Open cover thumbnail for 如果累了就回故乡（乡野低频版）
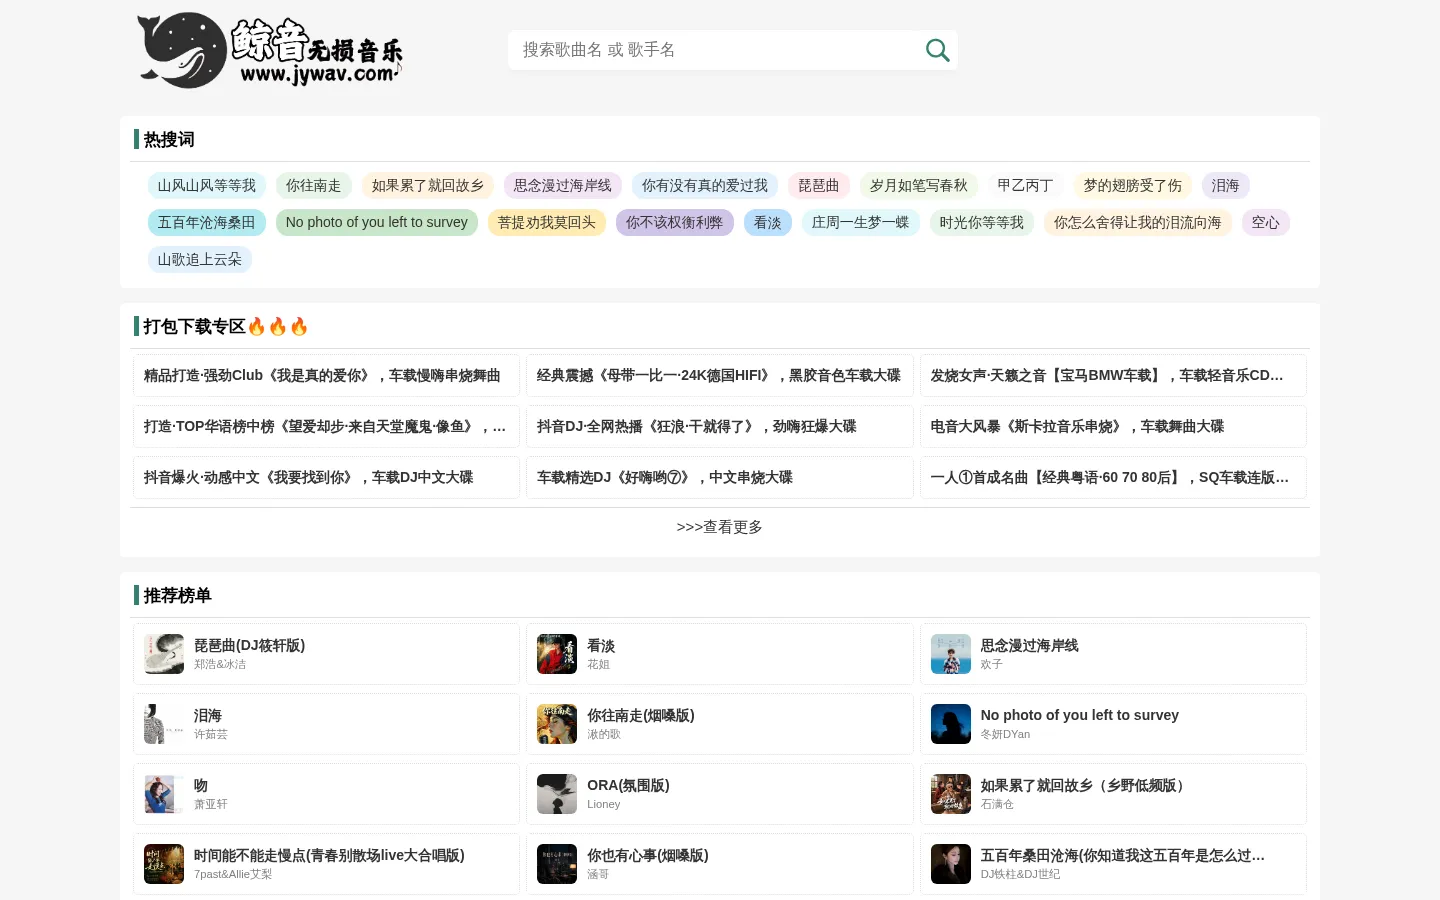The image size is (1440, 900). coord(951,794)
